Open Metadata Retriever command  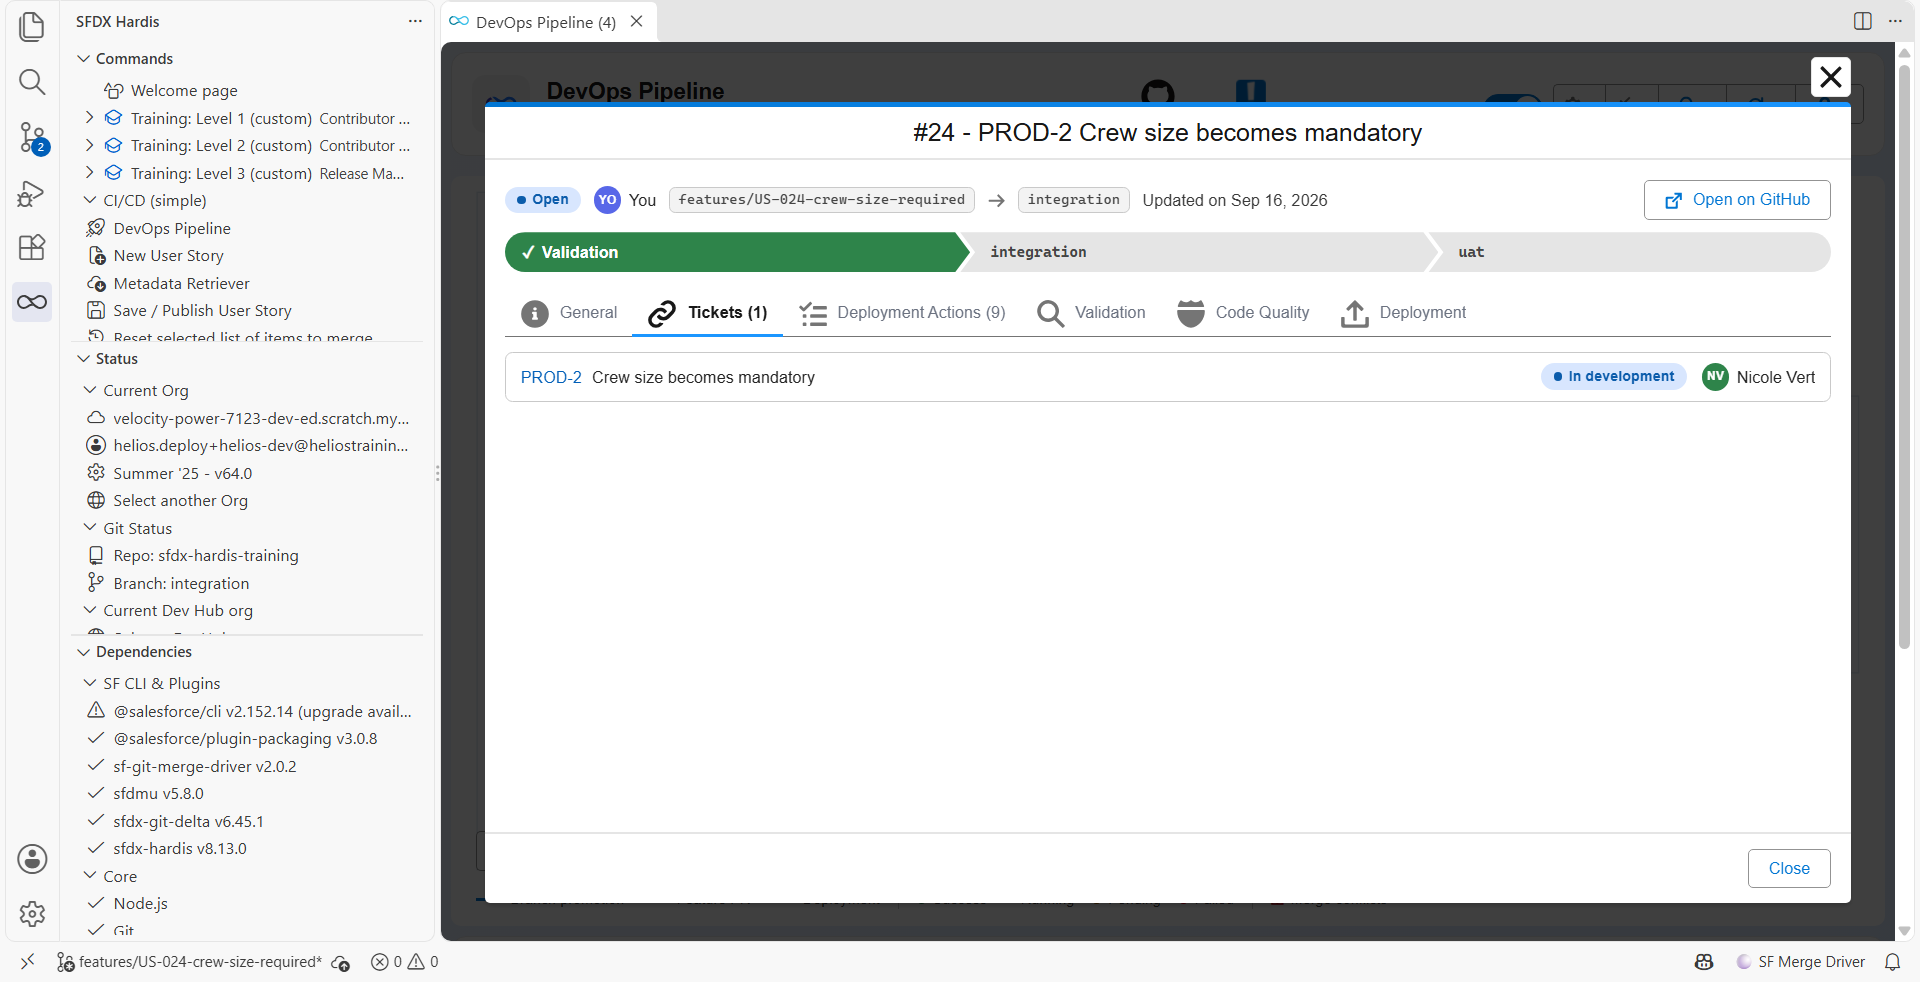pos(181,284)
